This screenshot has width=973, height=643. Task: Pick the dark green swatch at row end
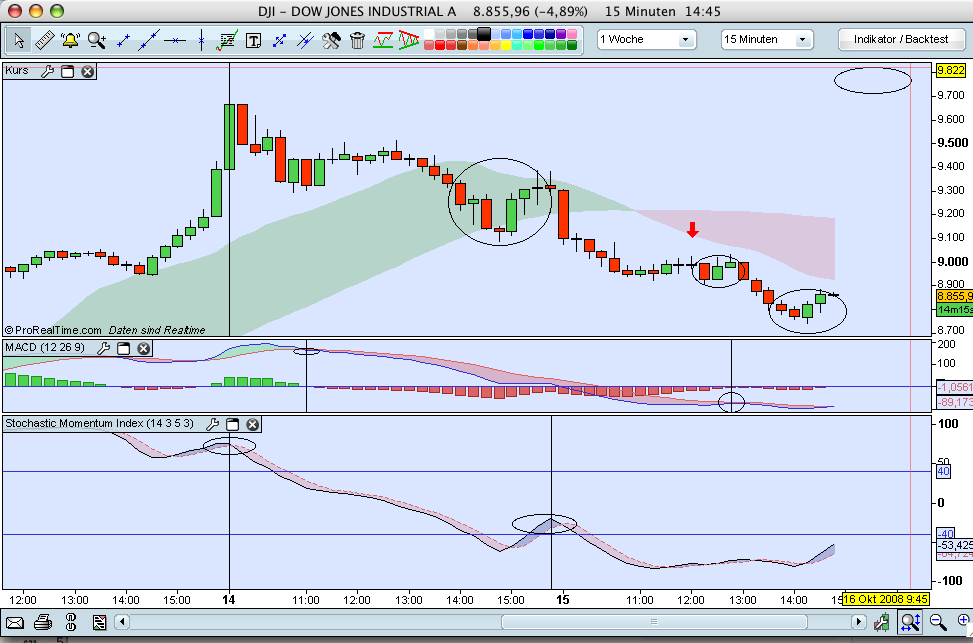572,45
